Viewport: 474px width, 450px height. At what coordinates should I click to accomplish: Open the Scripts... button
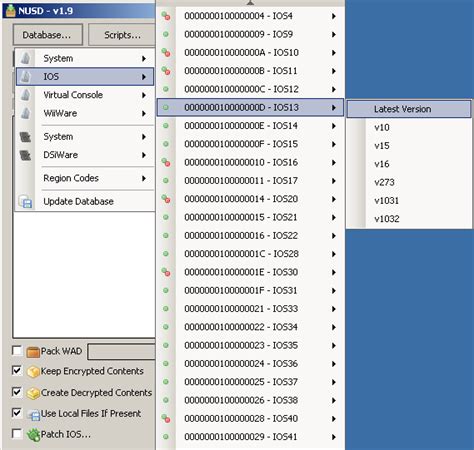point(122,35)
